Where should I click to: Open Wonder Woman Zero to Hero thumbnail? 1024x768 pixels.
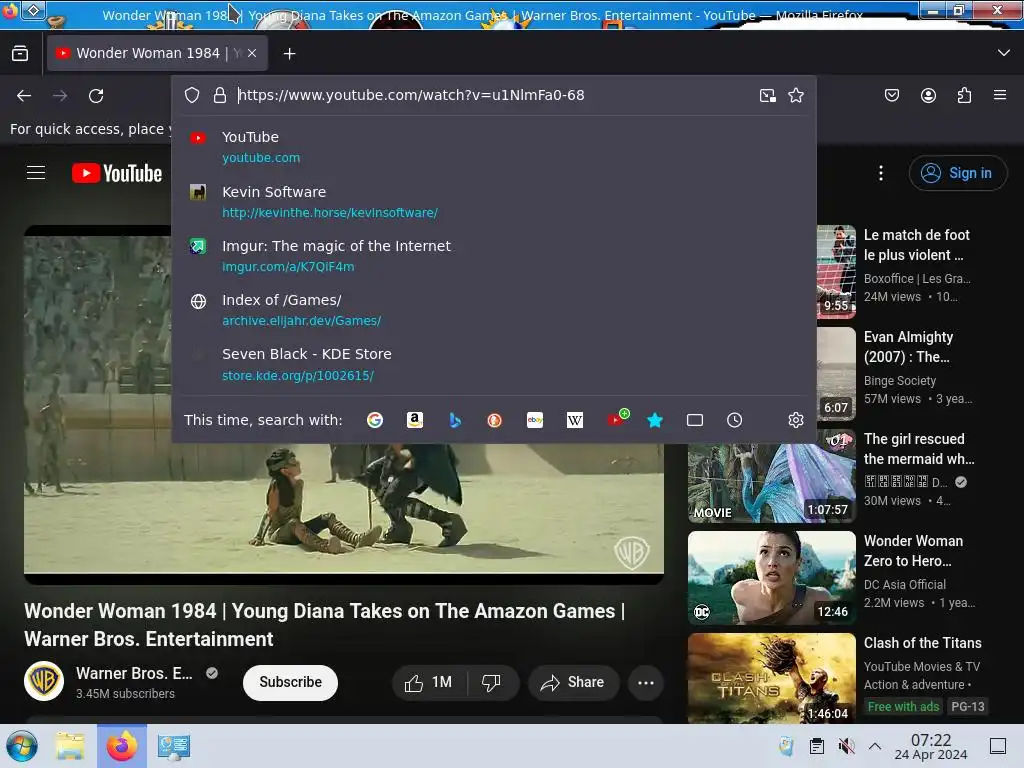click(771, 578)
